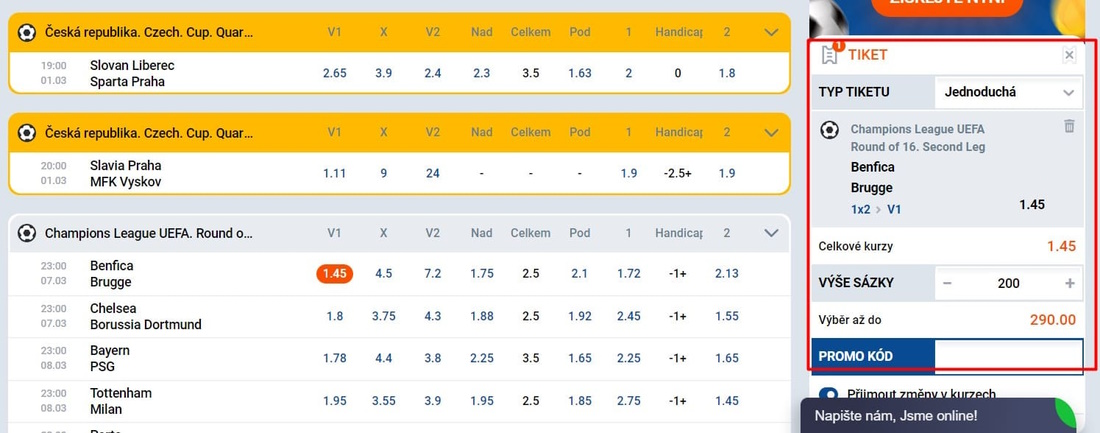This screenshot has width=1100, height=433.
Task: Toggle Přijmout změny v kurzech option
Action: pyautogui.click(x=828, y=395)
